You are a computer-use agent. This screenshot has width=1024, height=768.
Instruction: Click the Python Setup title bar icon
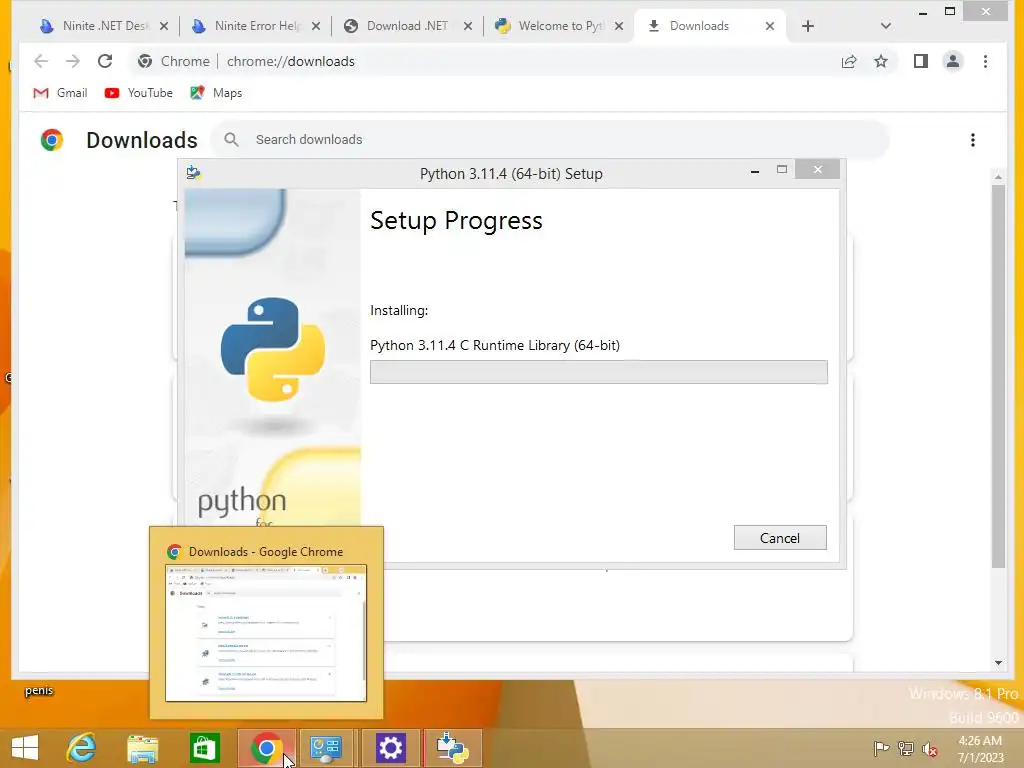(x=193, y=173)
